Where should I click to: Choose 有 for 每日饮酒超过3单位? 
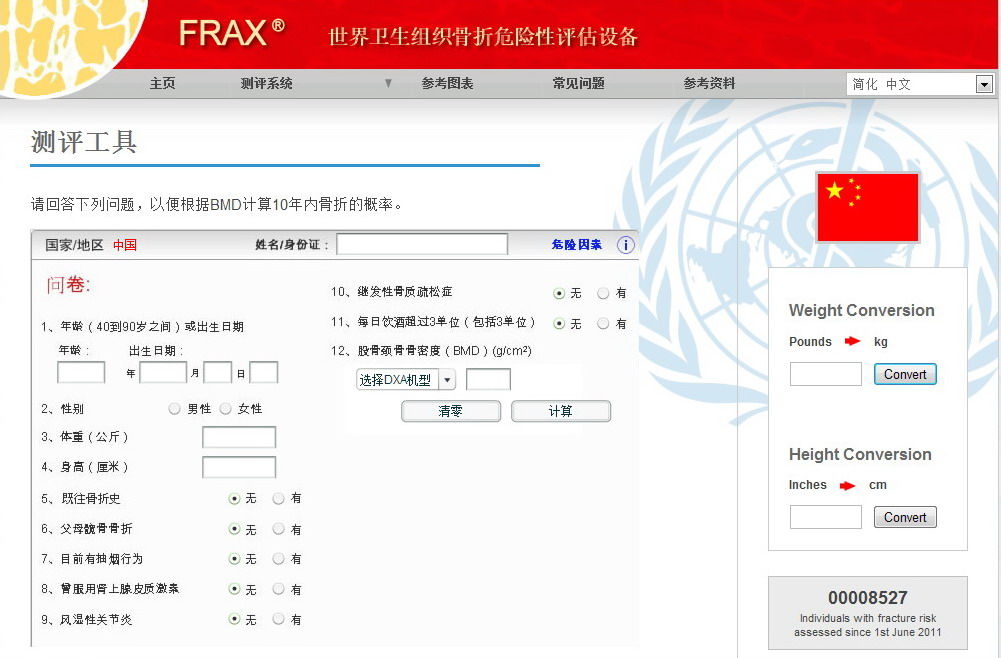pos(603,324)
